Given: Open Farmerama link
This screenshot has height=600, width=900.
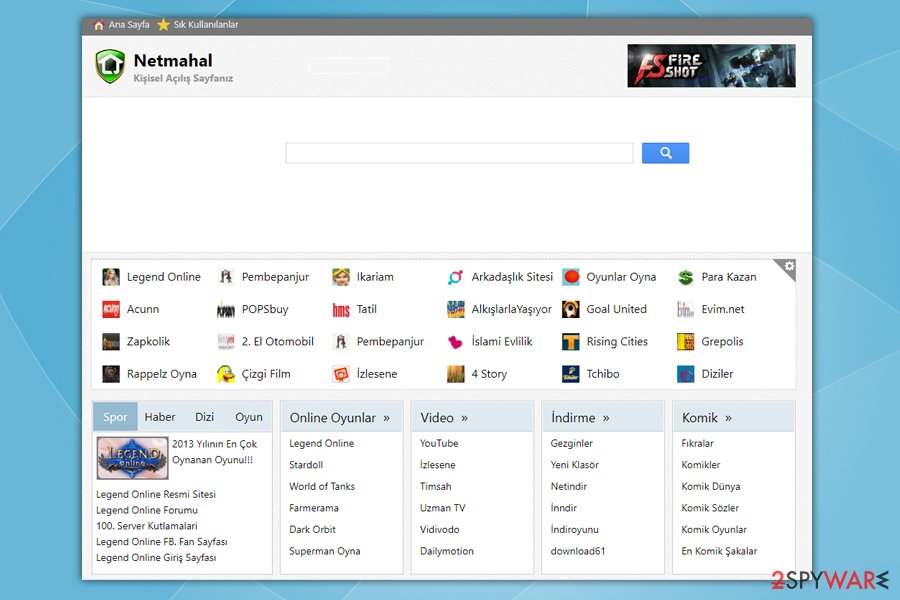Looking at the screenshot, I should pos(314,508).
